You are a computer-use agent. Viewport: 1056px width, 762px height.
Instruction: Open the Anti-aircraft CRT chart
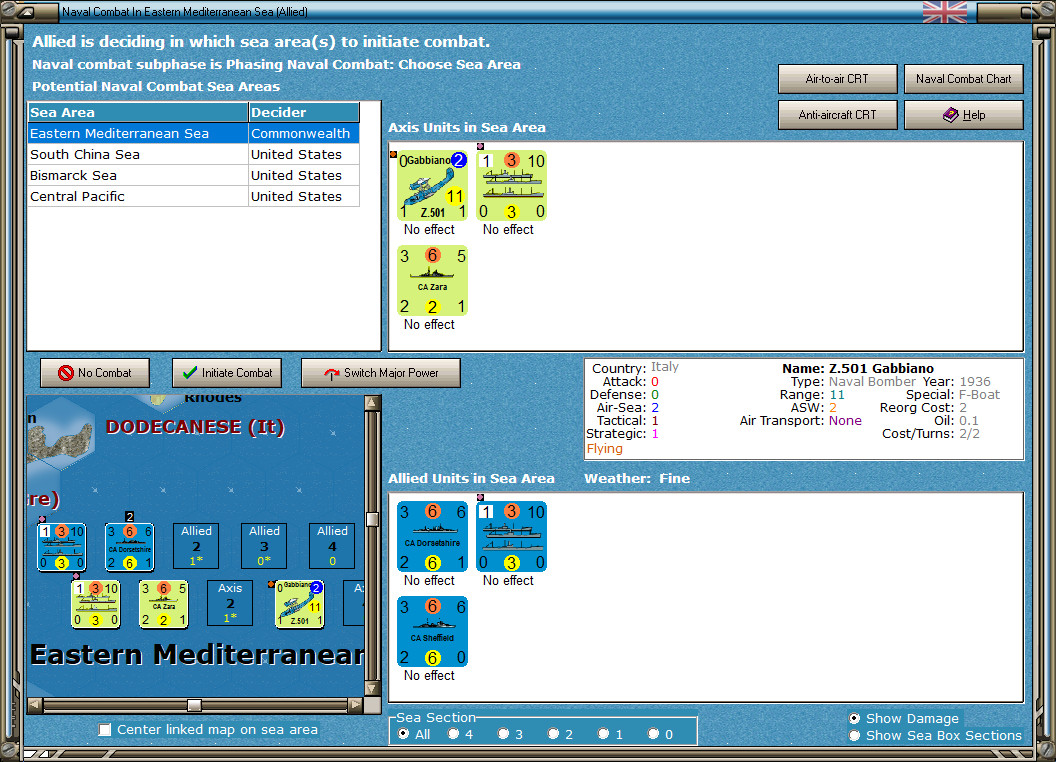click(837, 115)
